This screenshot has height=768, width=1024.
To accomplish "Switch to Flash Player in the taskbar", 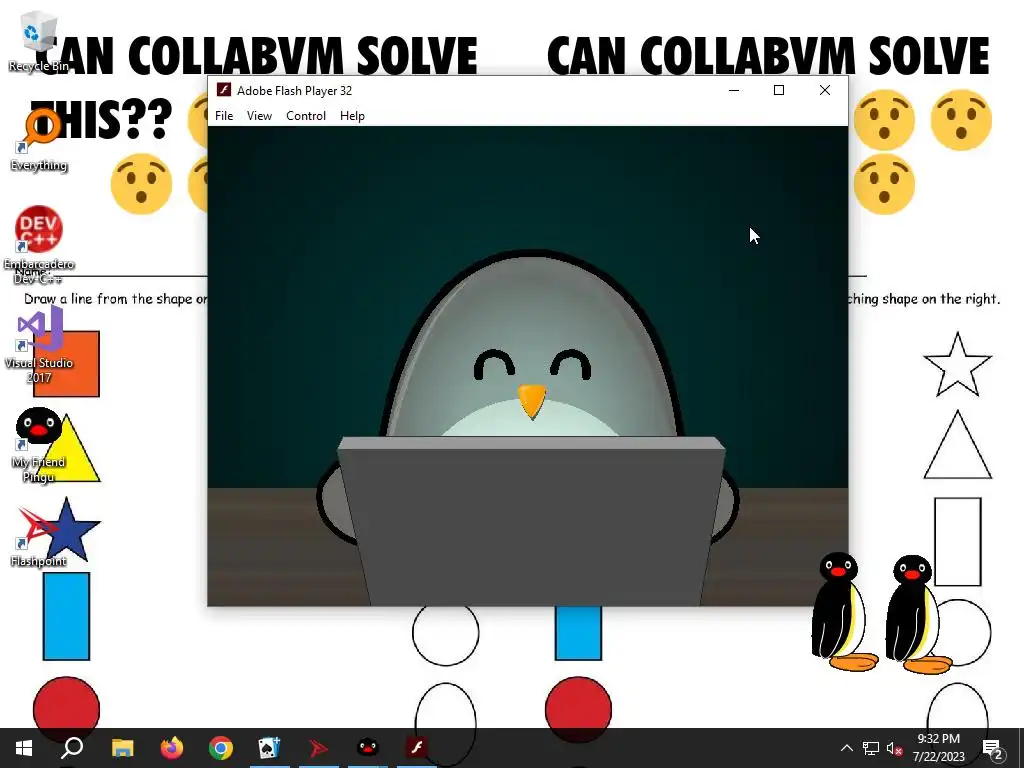I will click(x=417, y=748).
